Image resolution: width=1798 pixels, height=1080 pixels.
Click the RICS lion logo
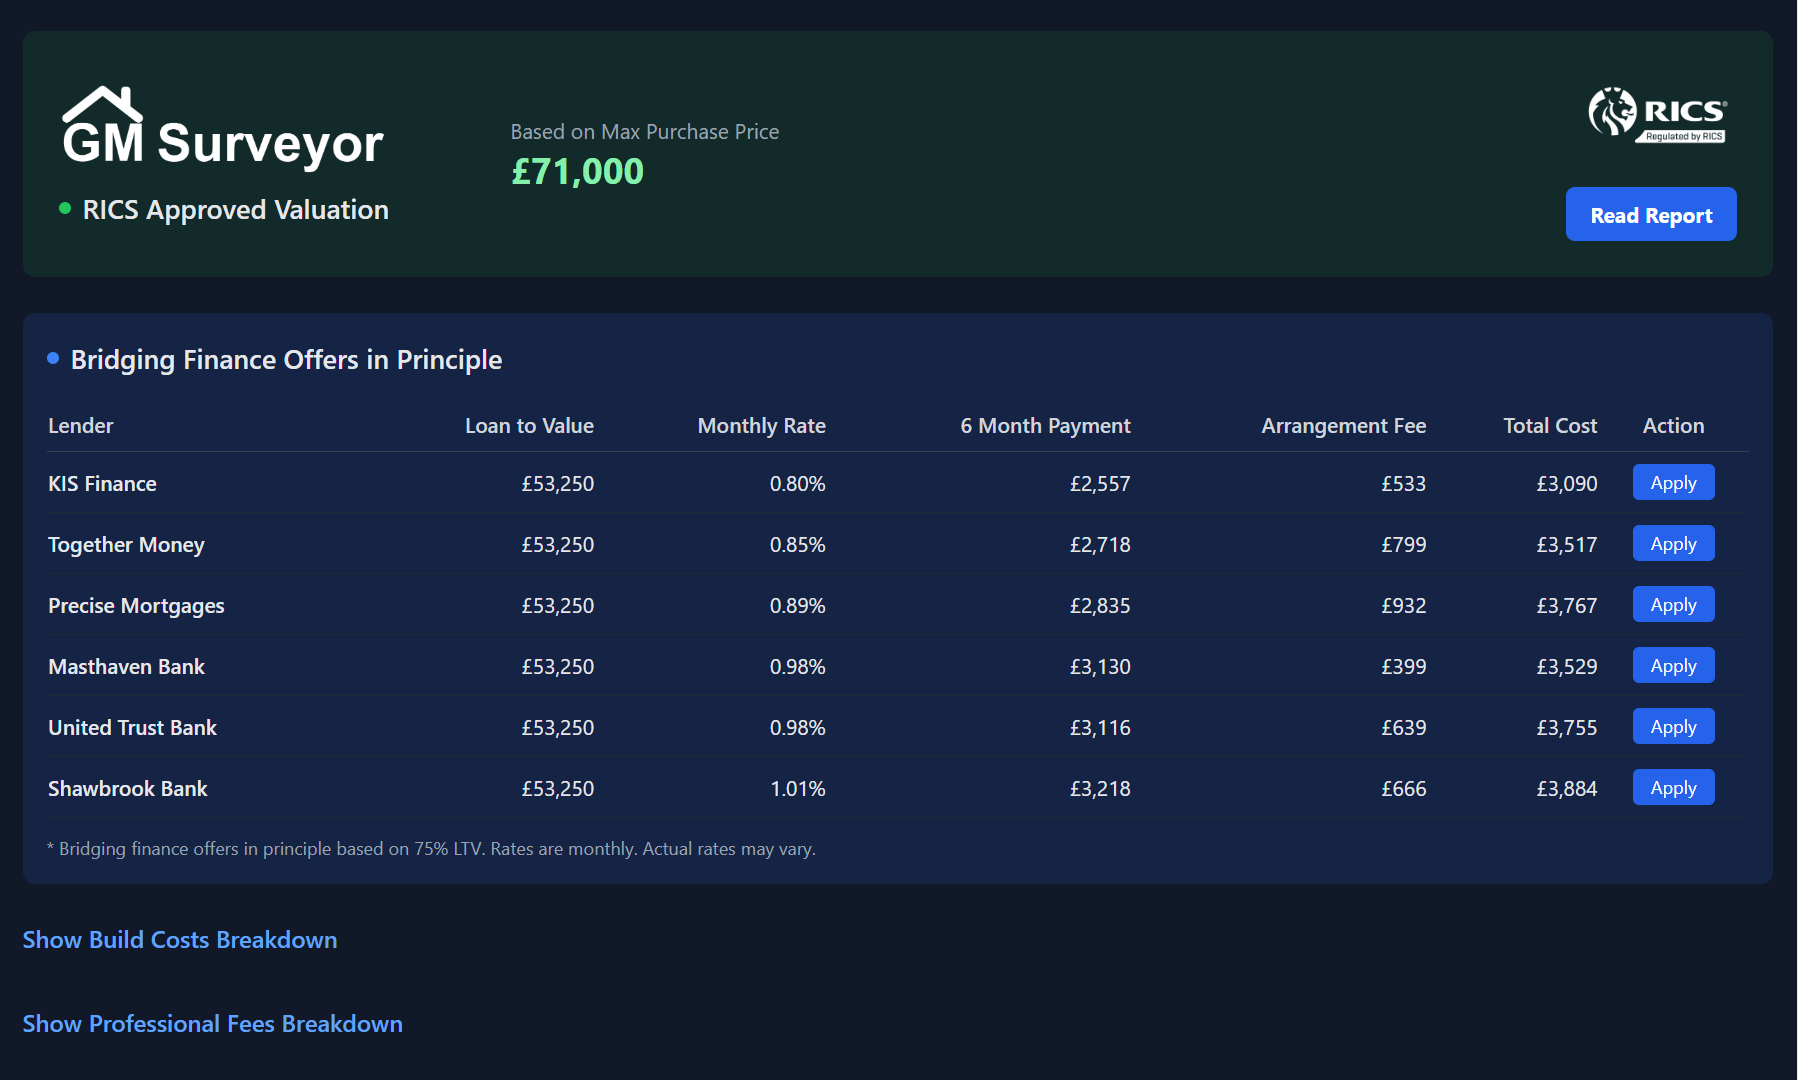tap(1658, 114)
